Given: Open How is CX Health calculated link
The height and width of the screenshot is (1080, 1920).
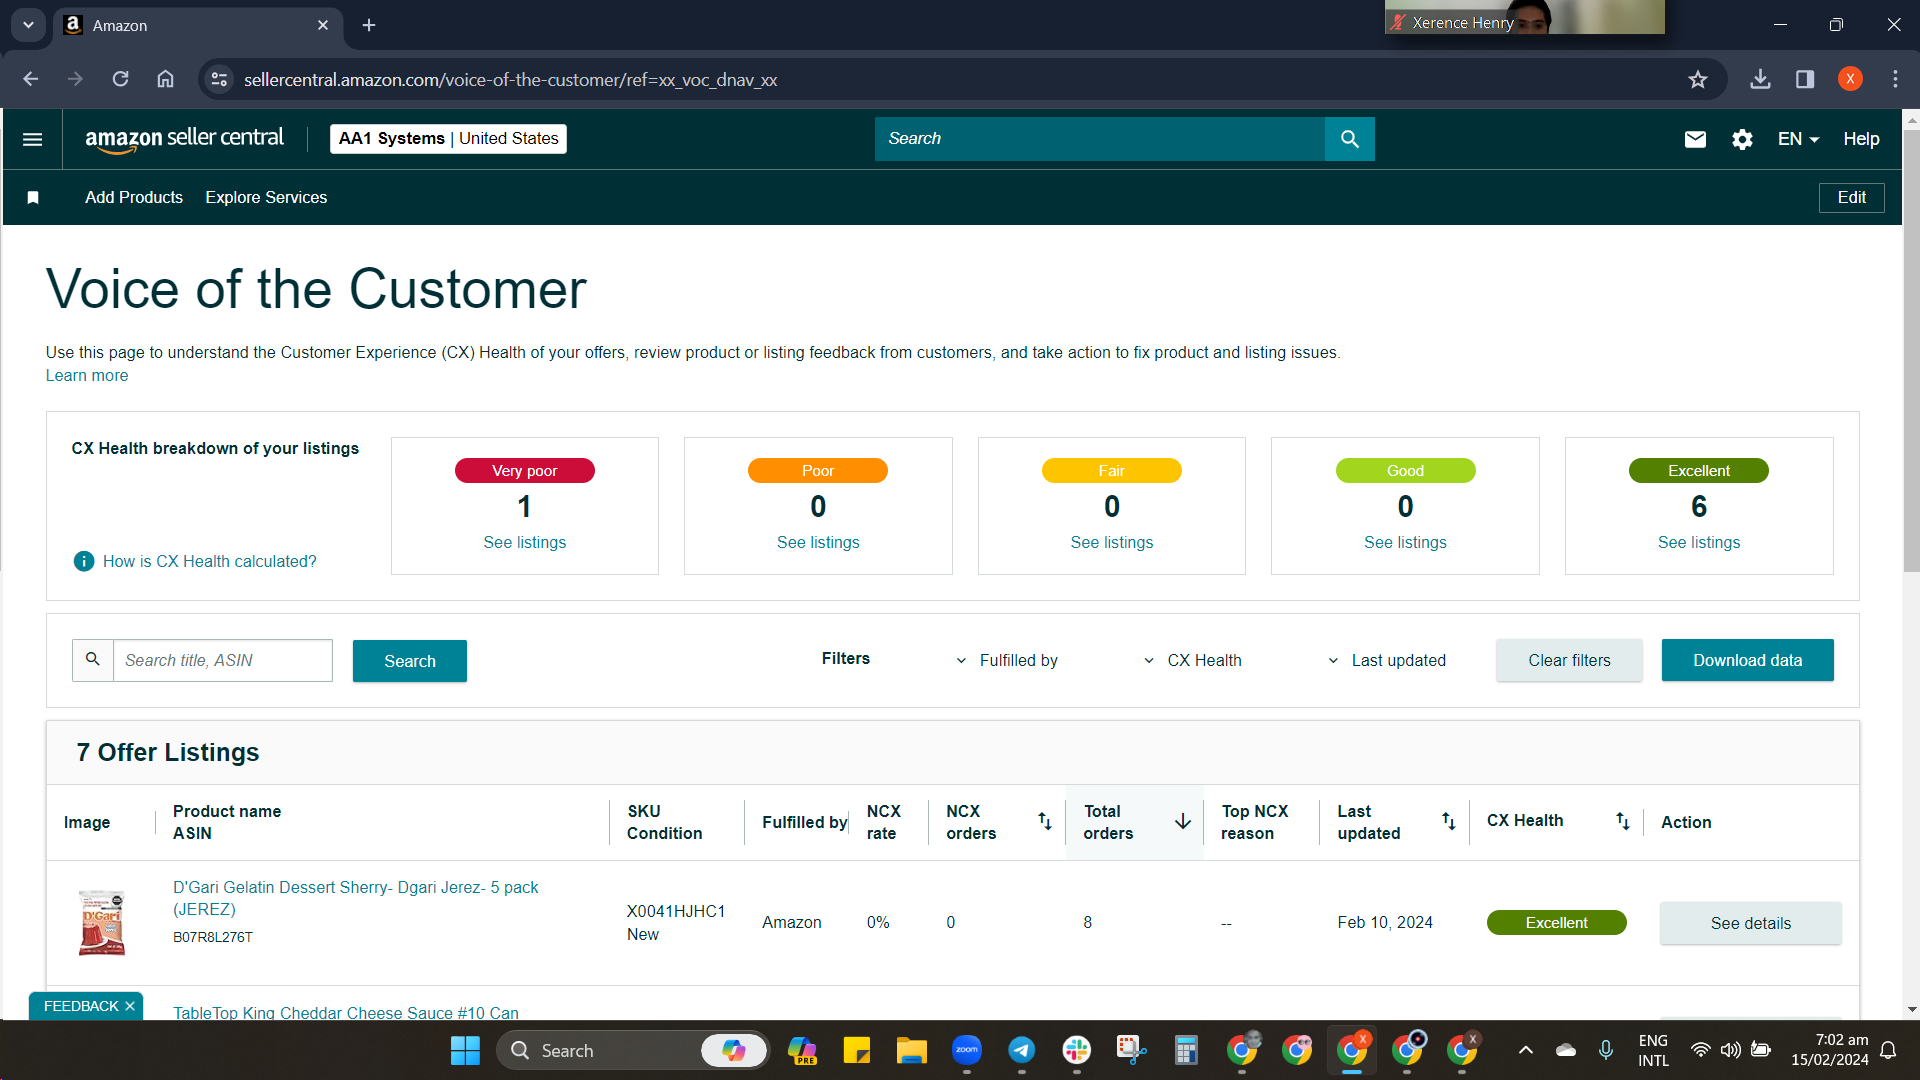Looking at the screenshot, I should (209, 562).
